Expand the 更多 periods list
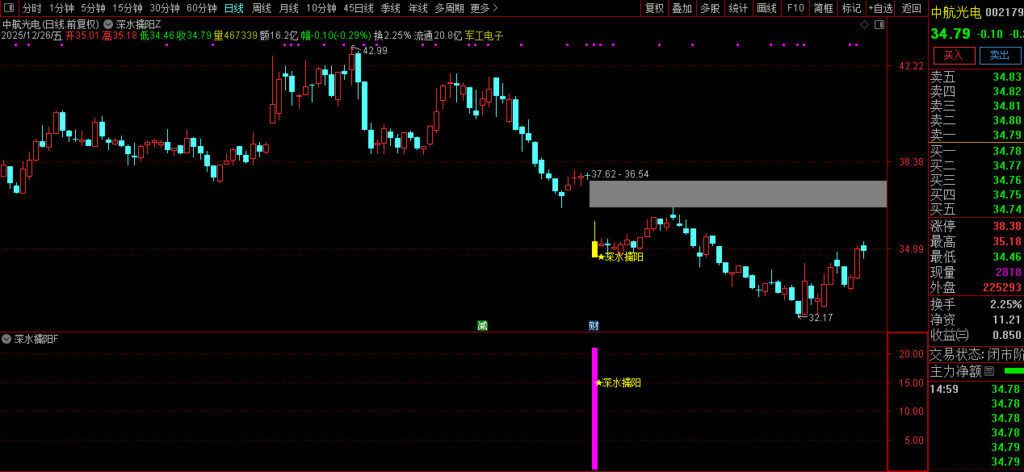 point(483,8)
